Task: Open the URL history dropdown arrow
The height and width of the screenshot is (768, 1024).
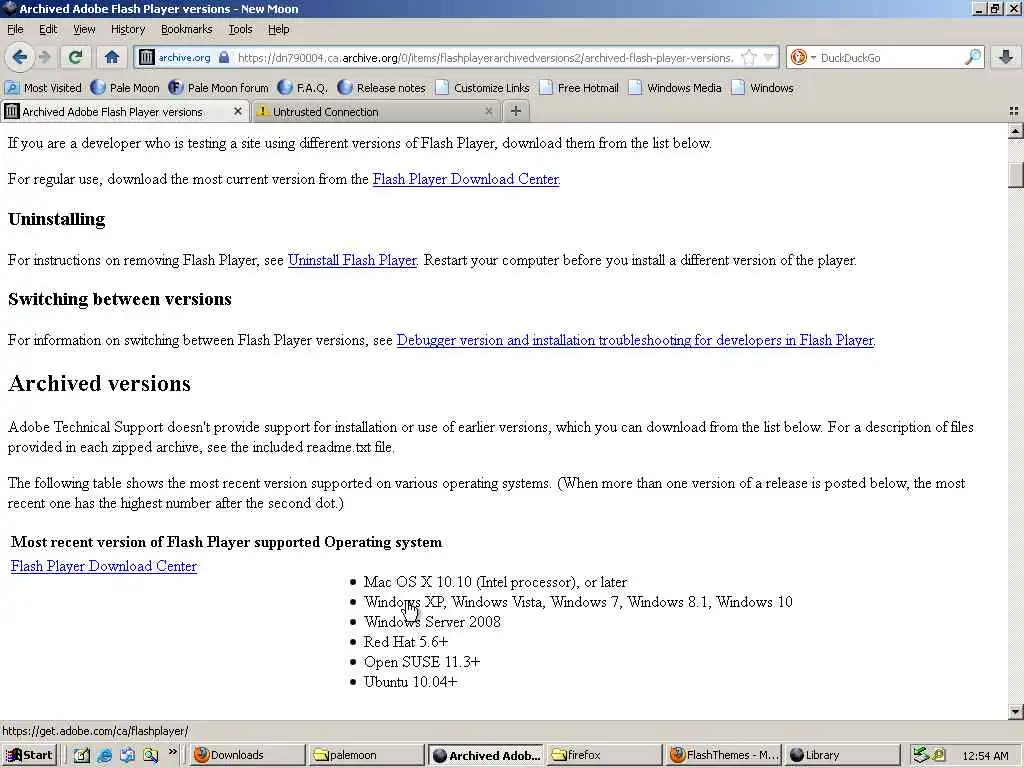Action: coord(769,57)
